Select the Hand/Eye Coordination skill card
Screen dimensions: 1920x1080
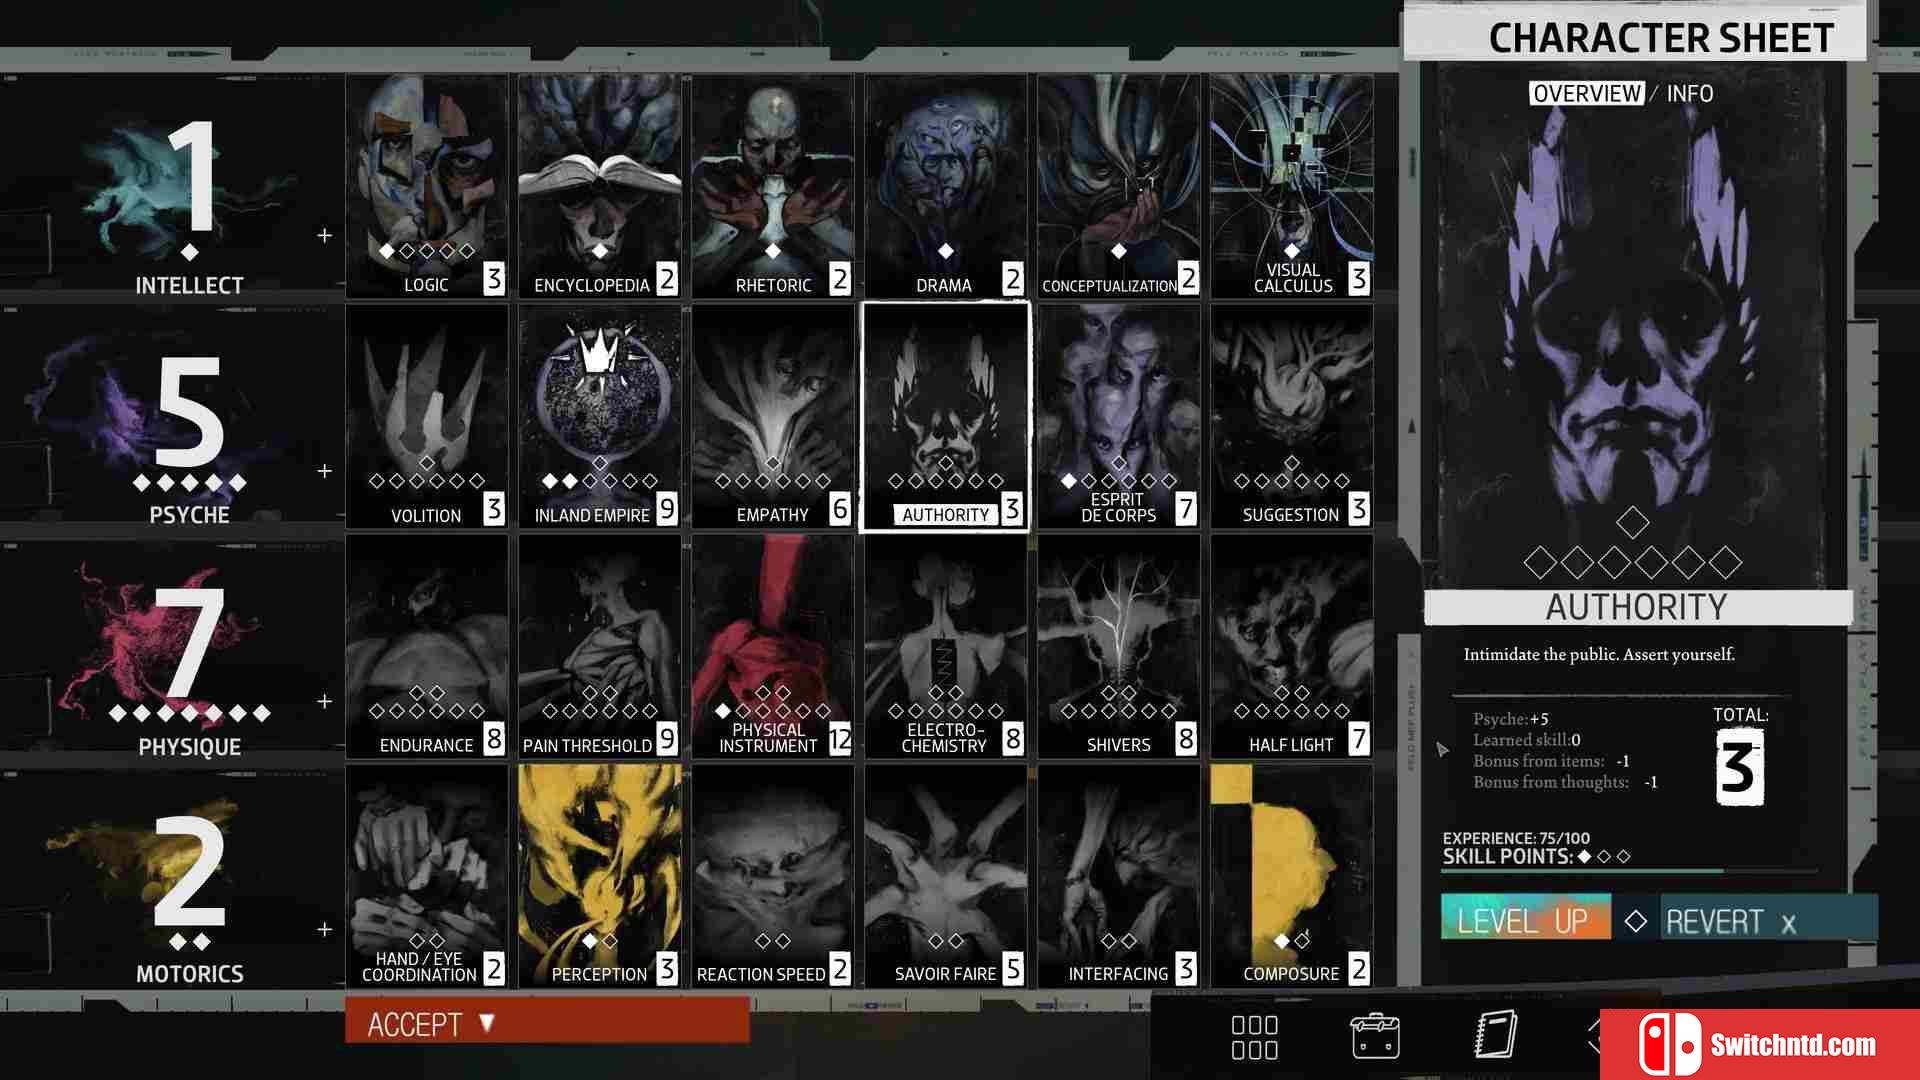tap(427, 876)
